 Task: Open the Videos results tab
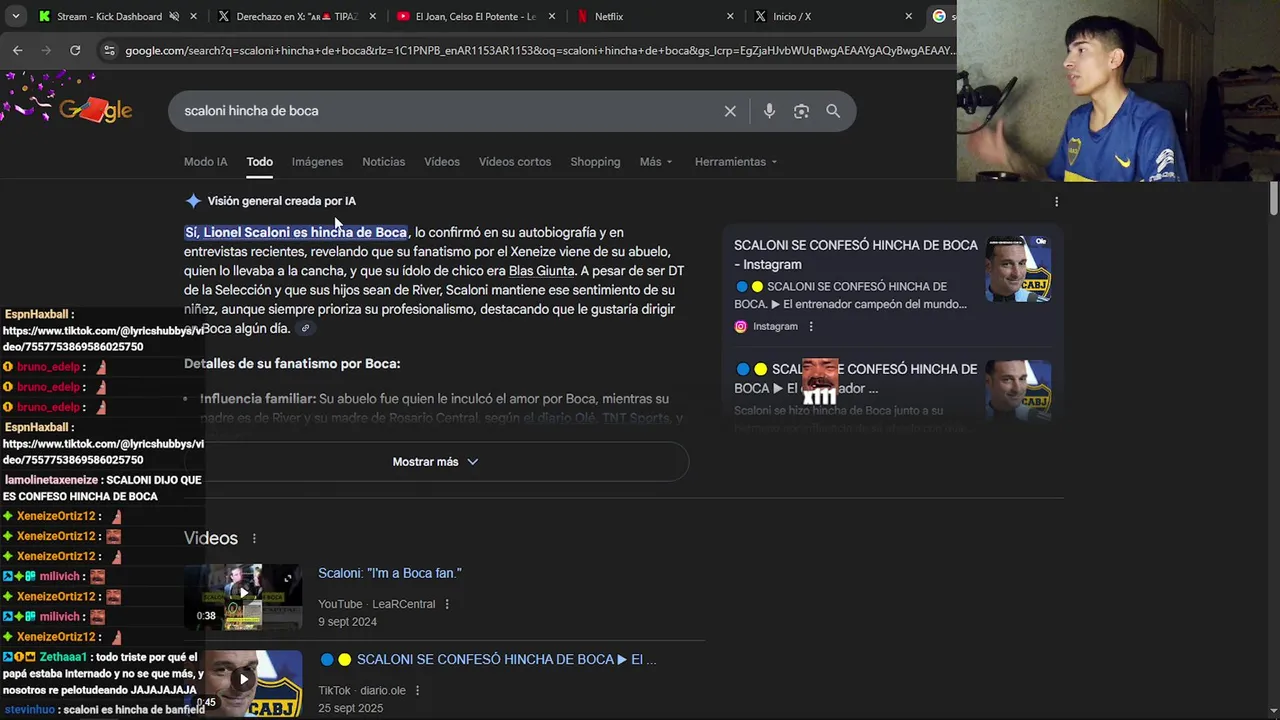pyautogui.click(x=442, y=162)
